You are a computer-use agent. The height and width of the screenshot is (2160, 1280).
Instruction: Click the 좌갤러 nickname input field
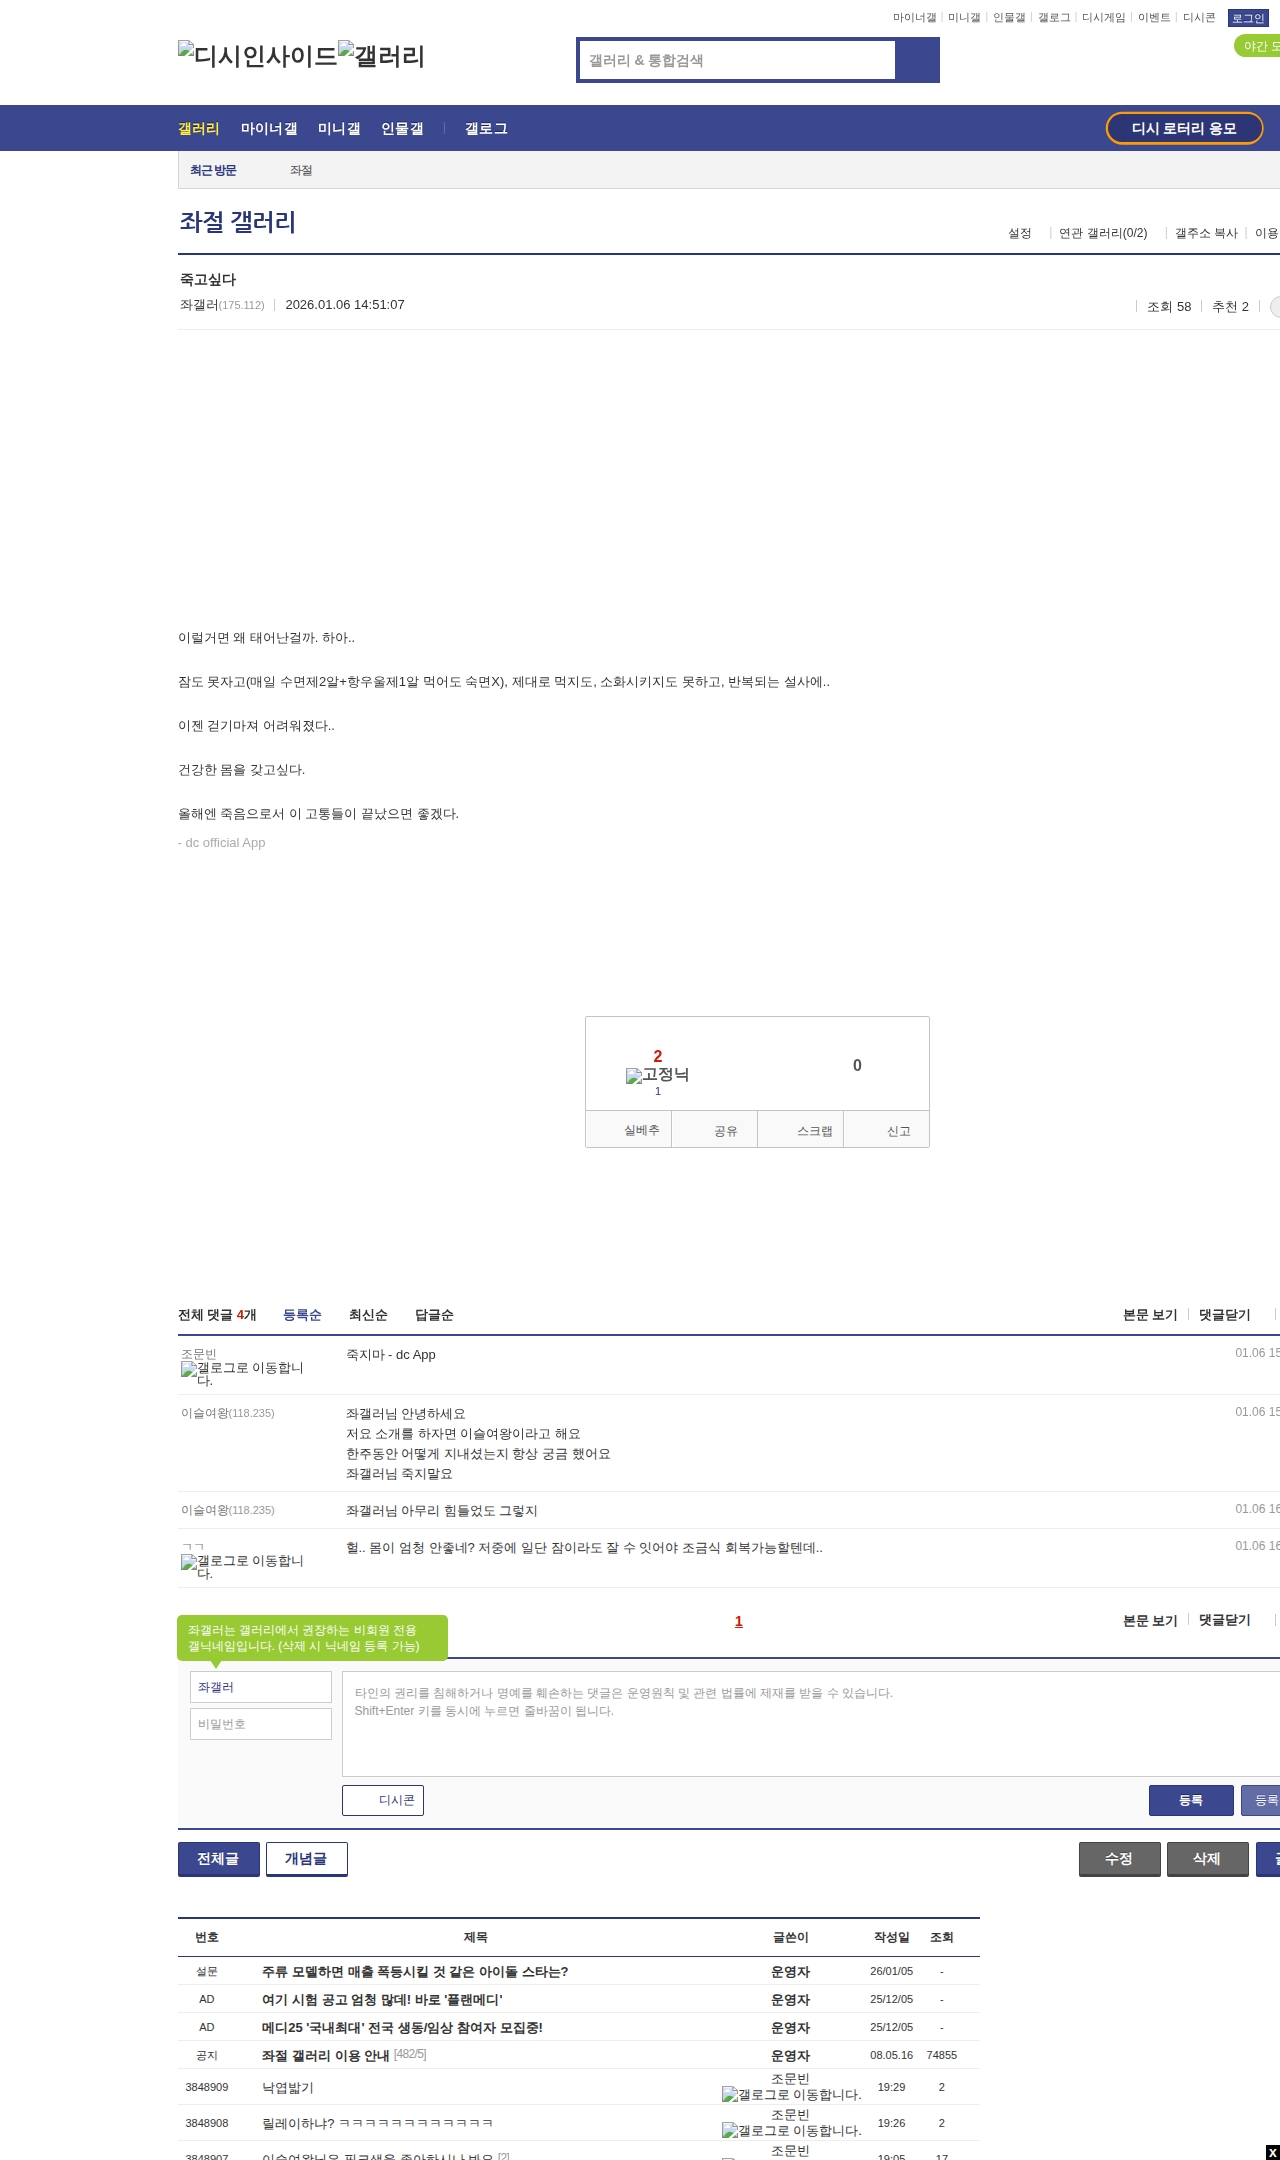(261, 1687)
